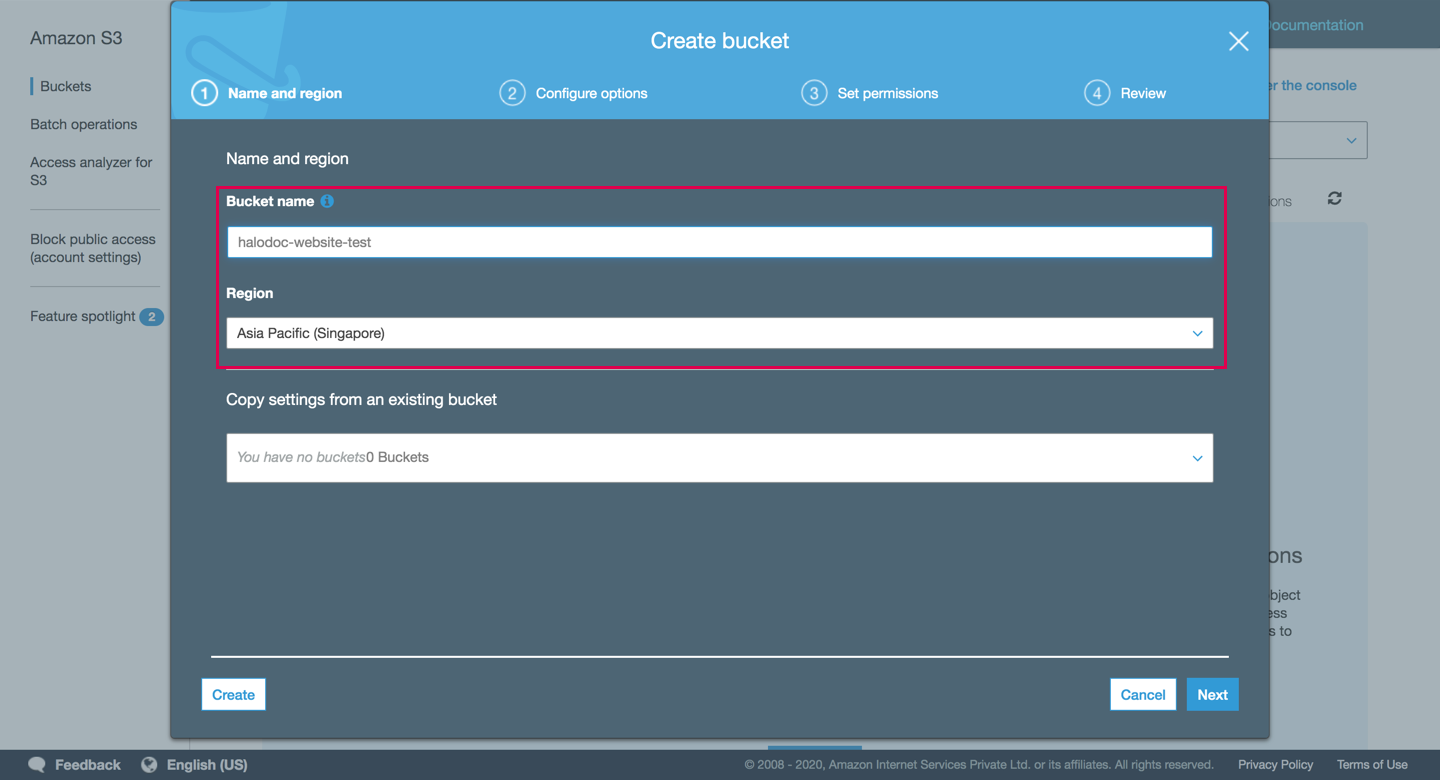Click the Feature spotlight badge showing 2
The image size is (1440, 780).
pyautogui.click(x=151, y=317)
